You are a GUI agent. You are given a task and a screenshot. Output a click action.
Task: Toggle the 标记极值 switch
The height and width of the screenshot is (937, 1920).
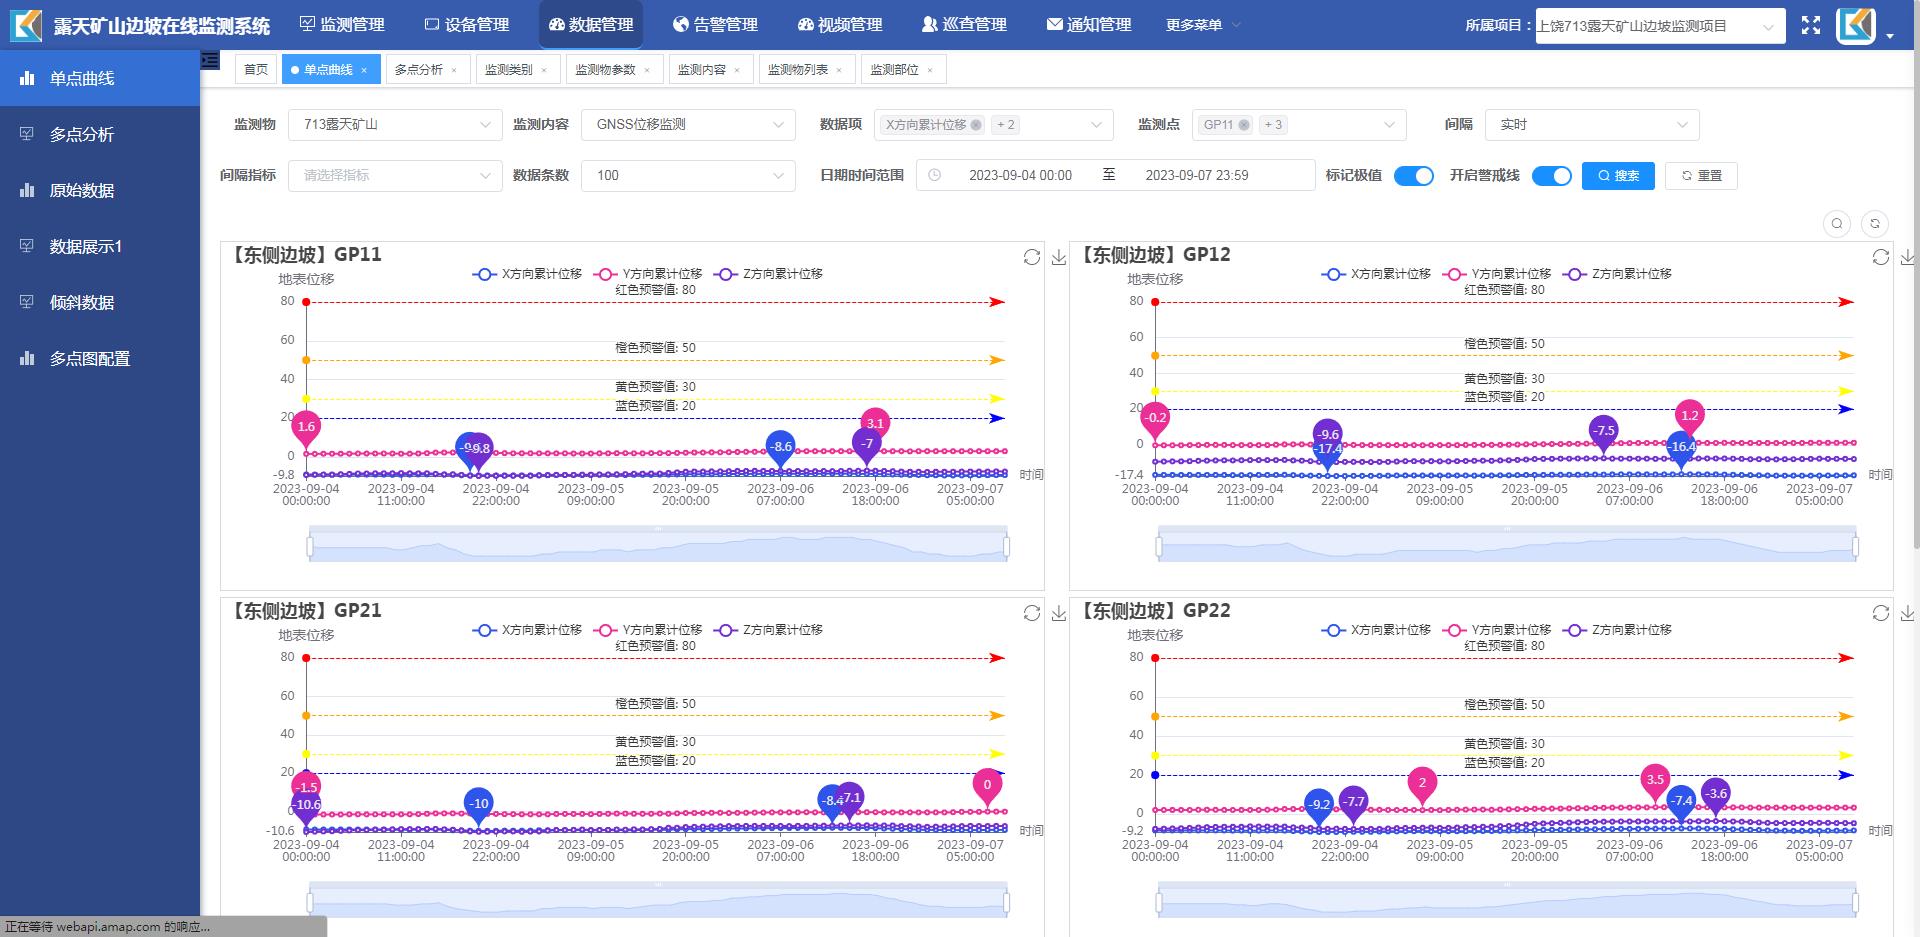1413,176
